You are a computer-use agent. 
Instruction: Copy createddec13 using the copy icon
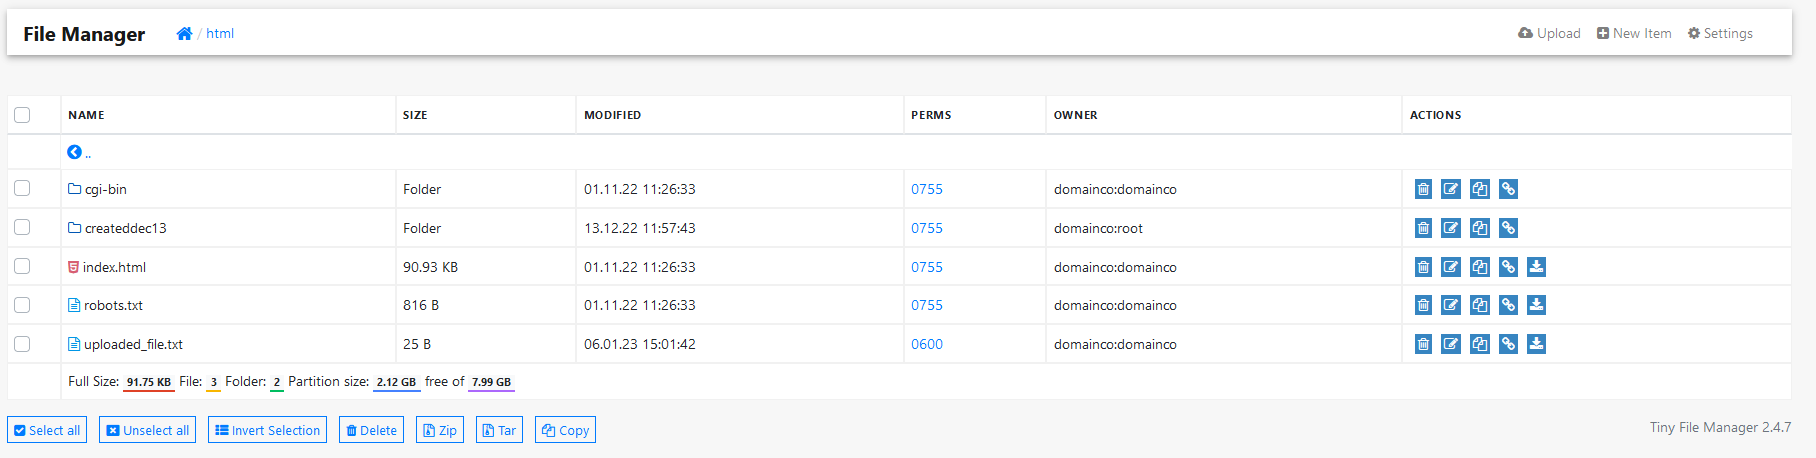(x=1480, y=228)
